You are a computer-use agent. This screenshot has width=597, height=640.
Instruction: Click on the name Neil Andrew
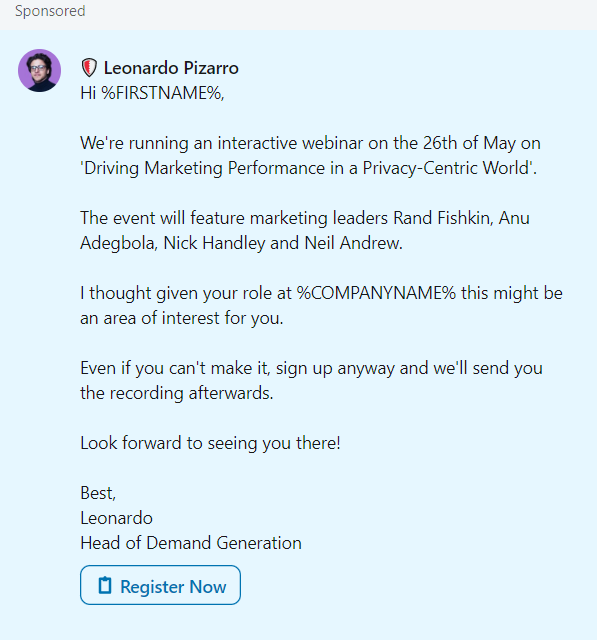(353, 243)
